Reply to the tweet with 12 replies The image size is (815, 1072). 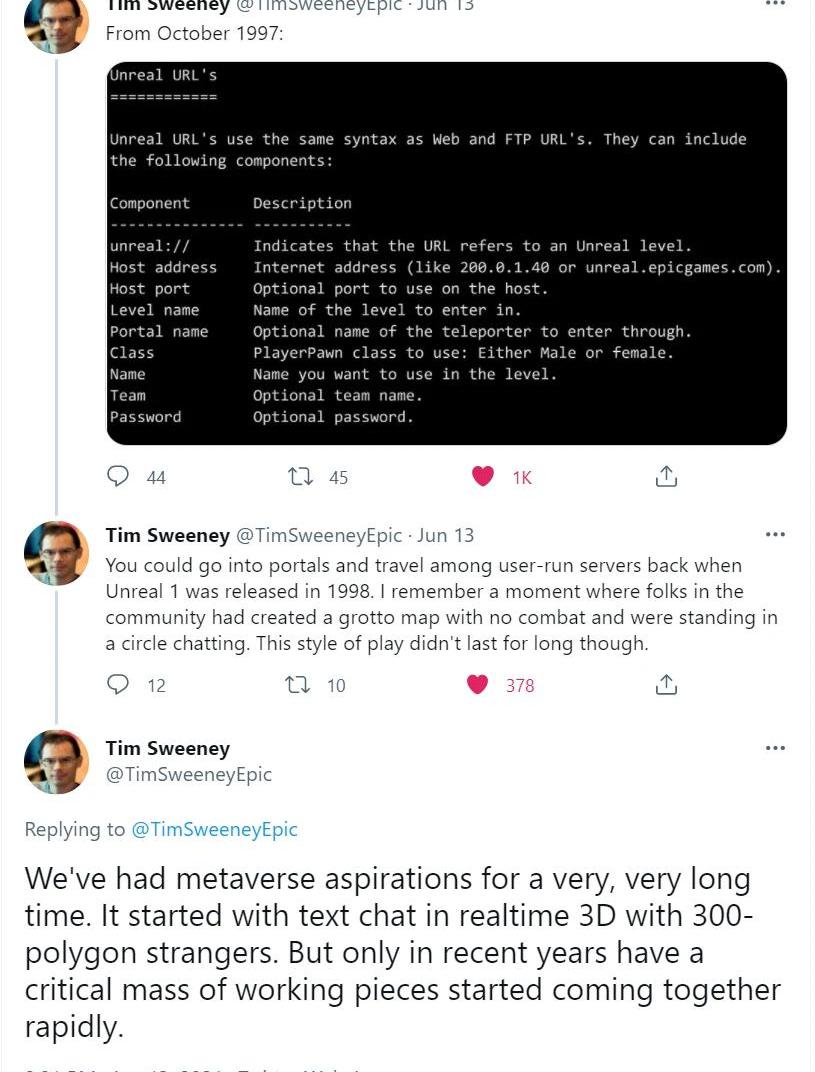click(119, 685)
